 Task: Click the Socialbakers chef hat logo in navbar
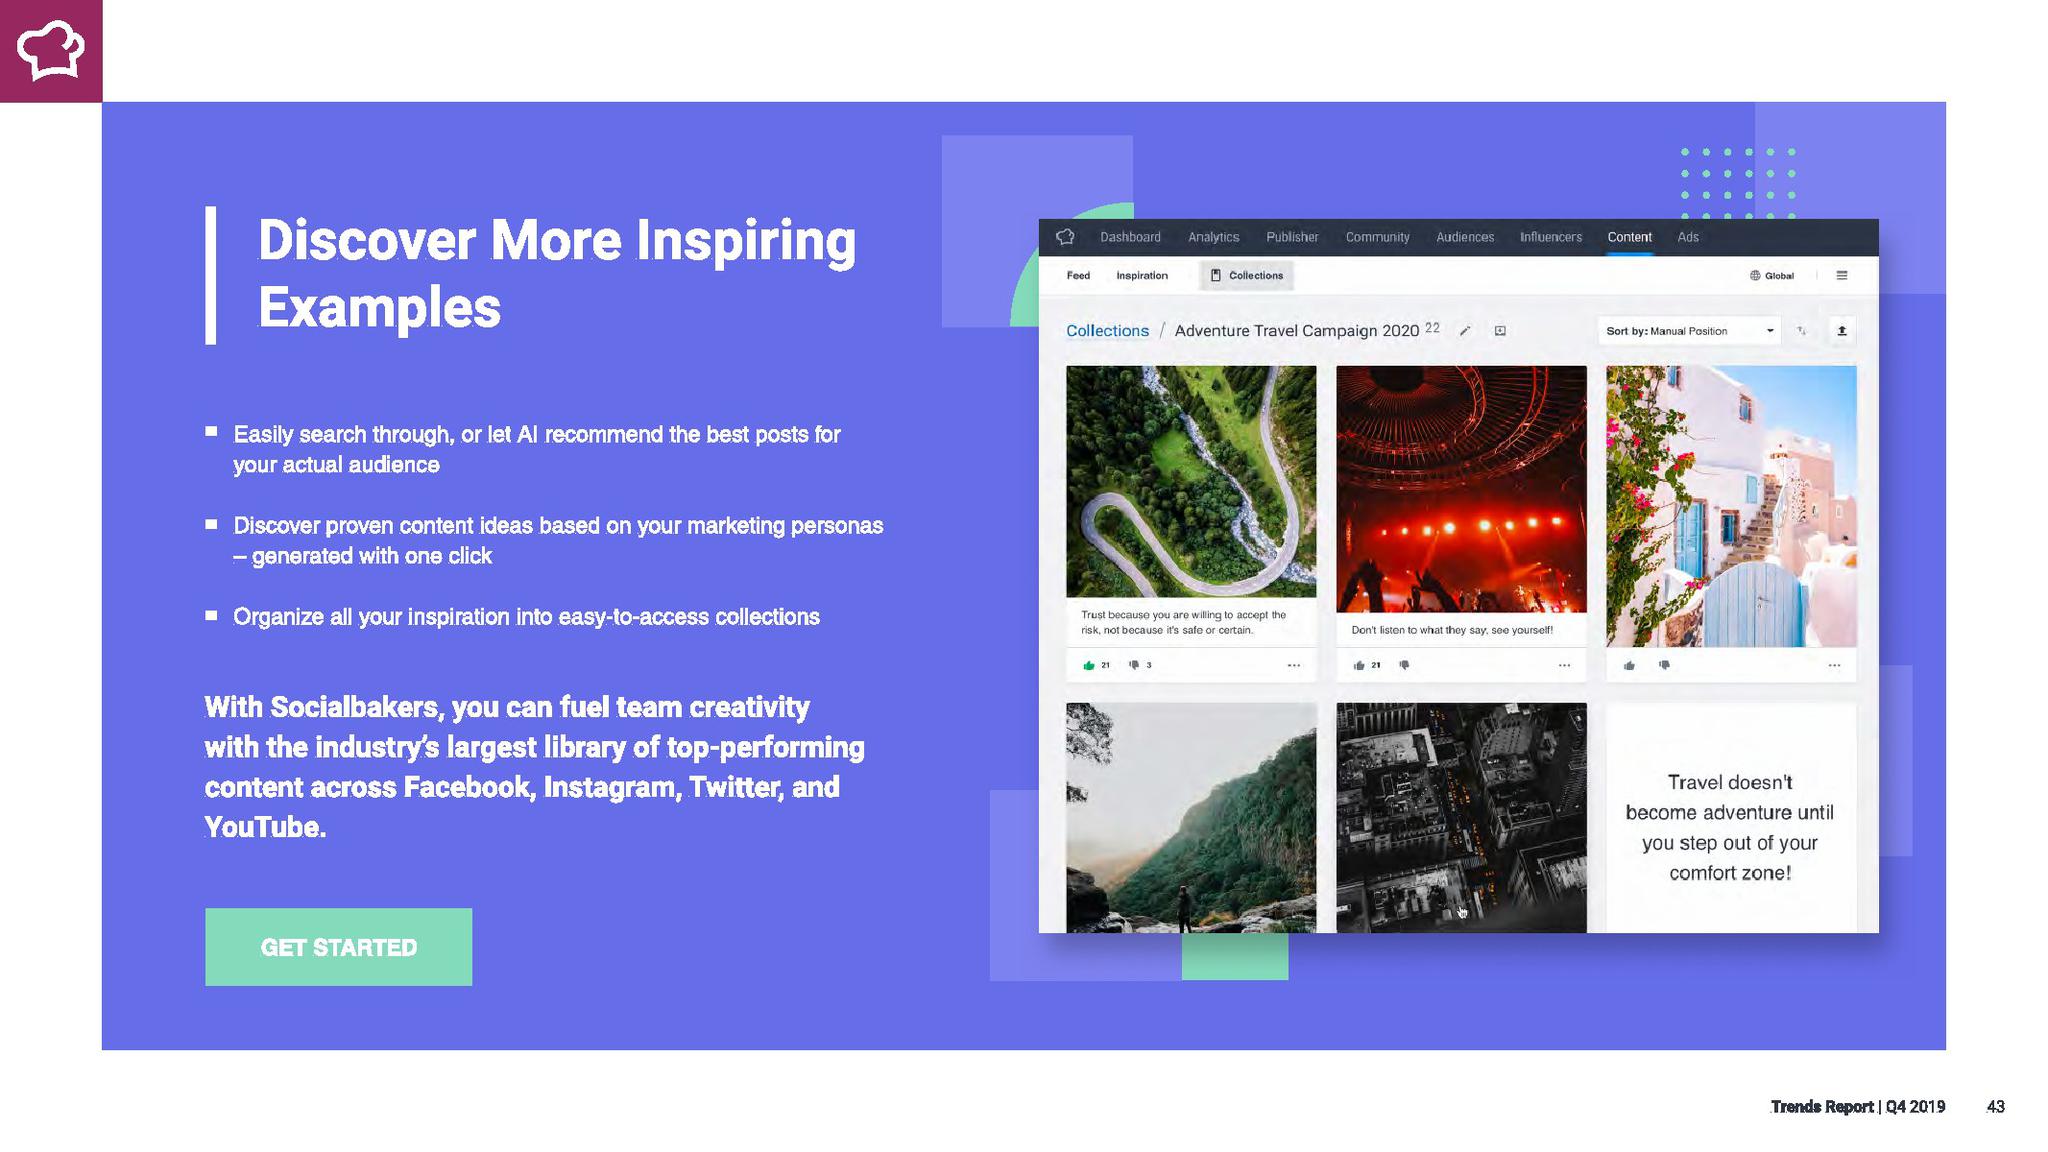(x=1065, y=237)
